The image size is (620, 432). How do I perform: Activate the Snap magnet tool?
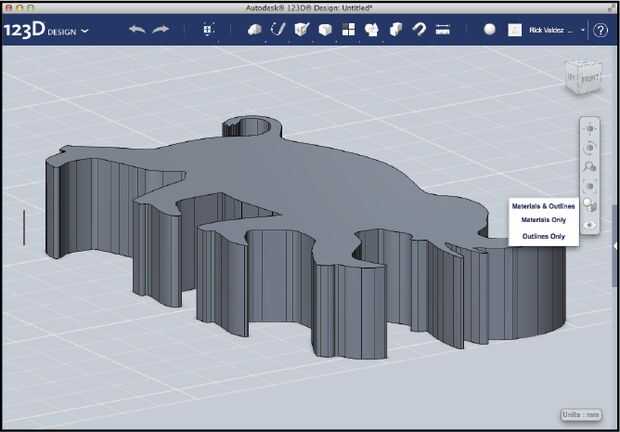click(419, 29)
